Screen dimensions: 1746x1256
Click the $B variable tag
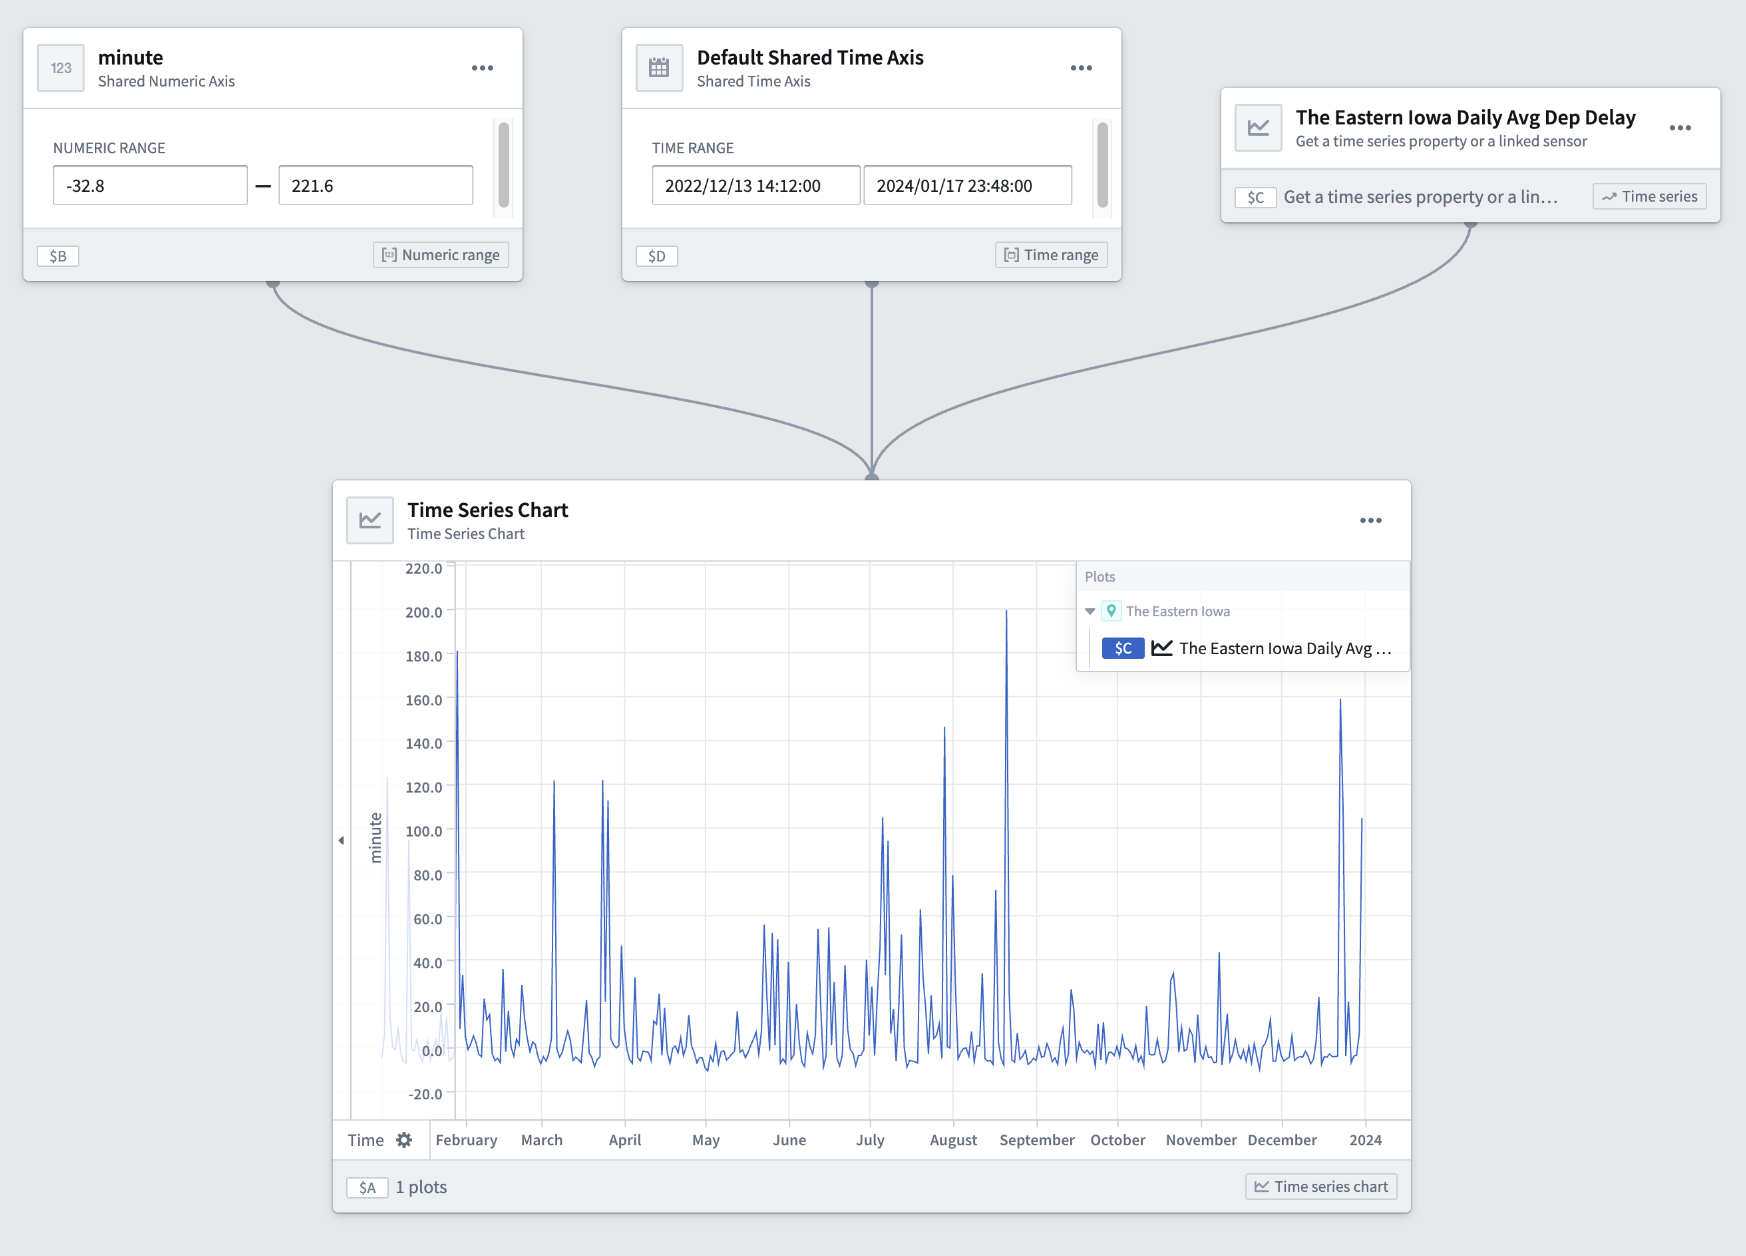tap(58, 256)
